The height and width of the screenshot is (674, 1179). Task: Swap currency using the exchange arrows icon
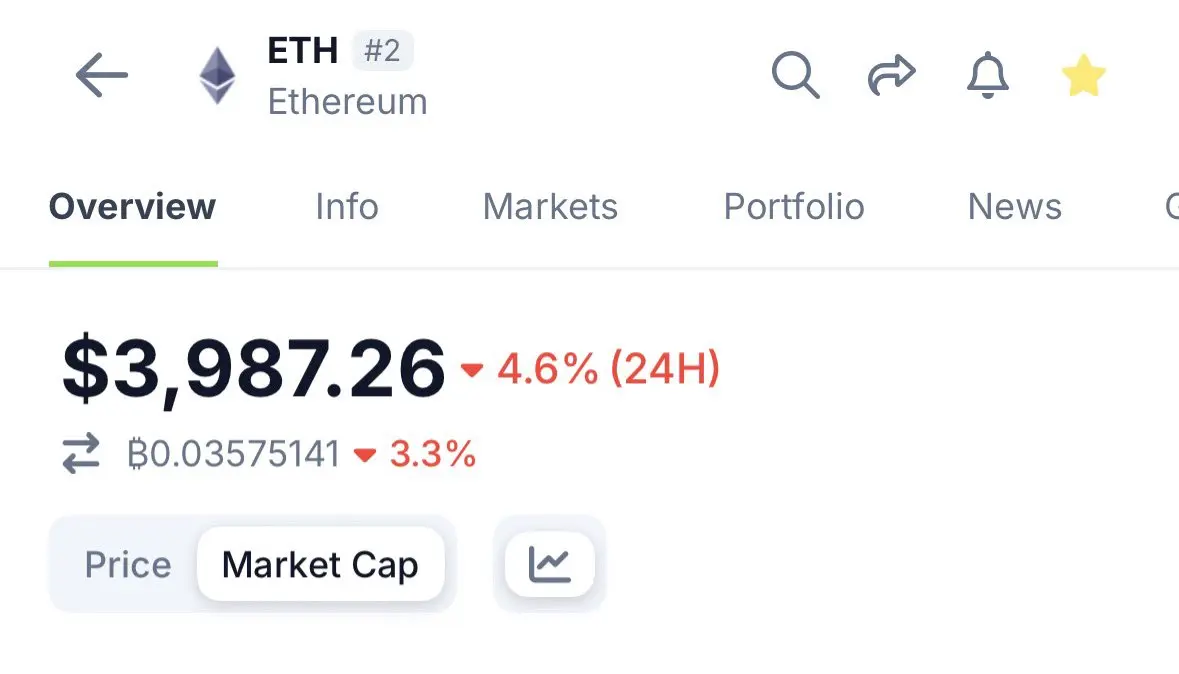pos(80,454)
